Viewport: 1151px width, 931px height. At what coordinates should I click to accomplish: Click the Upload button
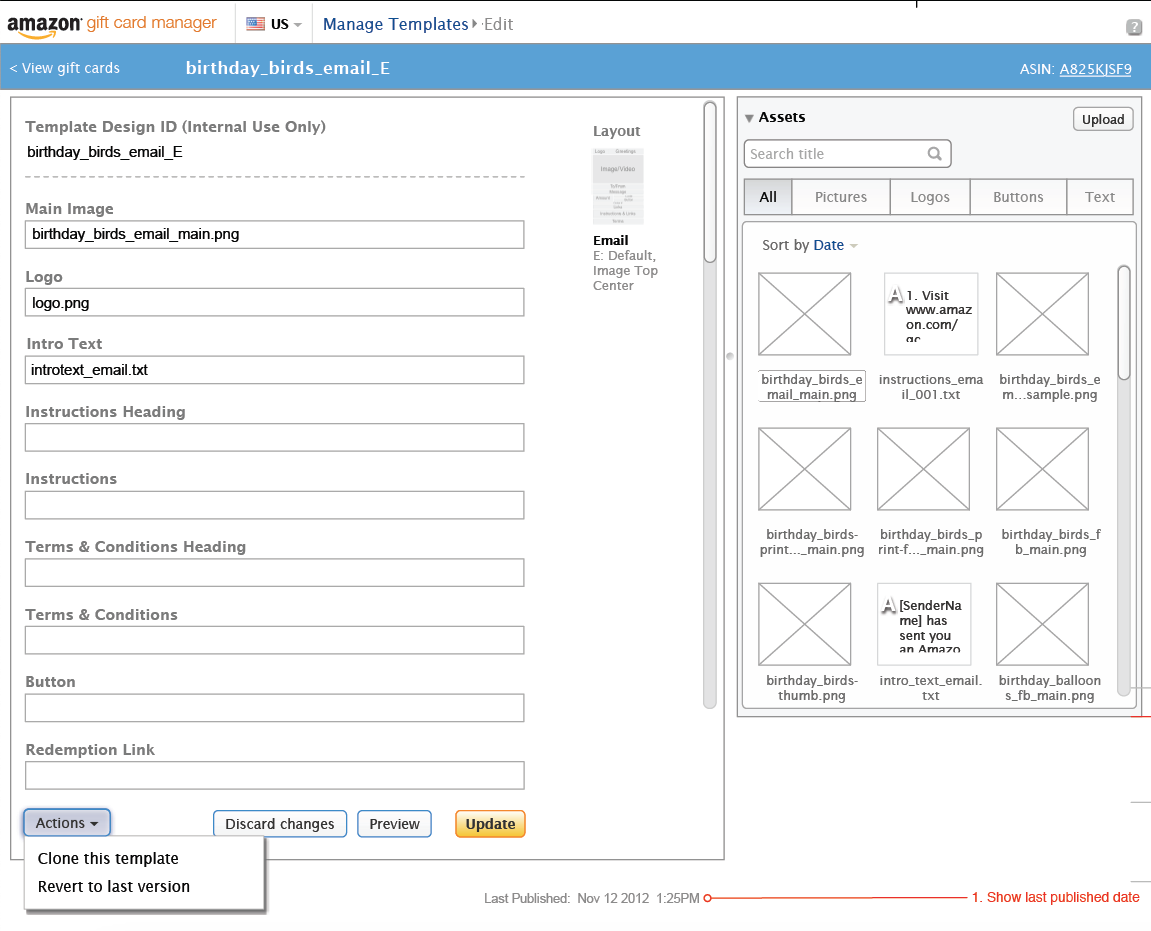pos(1103,119)
